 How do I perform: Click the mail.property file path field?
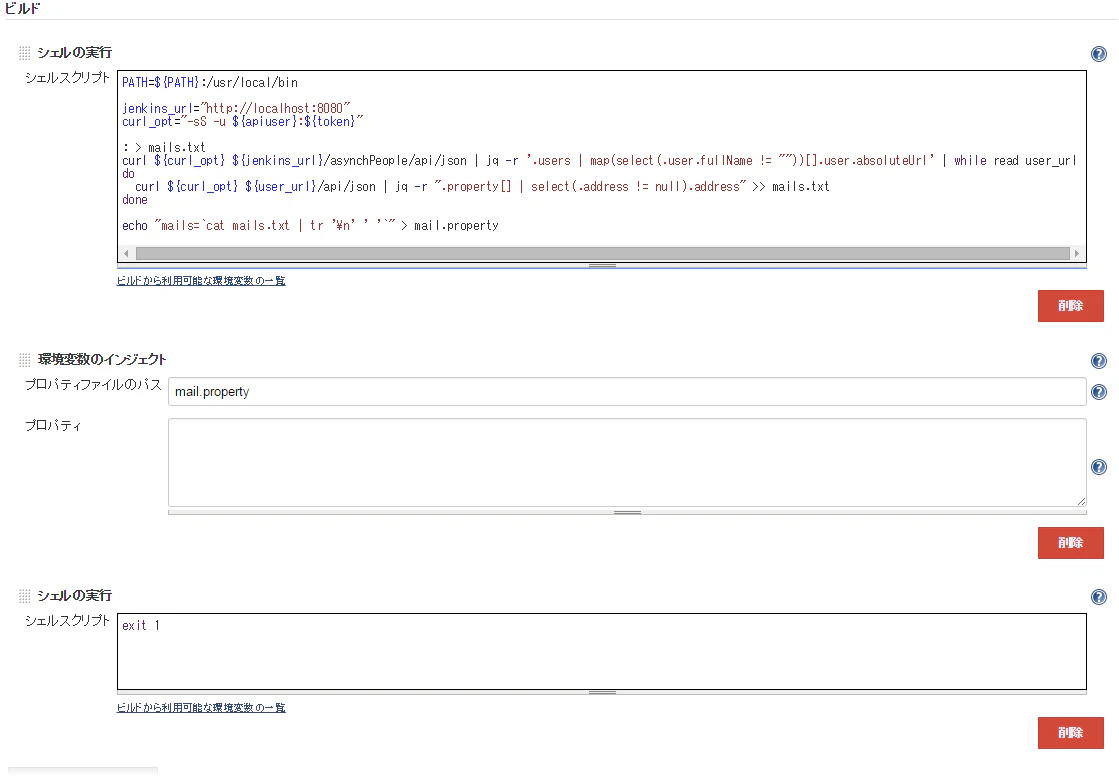(x=627, y=391)
